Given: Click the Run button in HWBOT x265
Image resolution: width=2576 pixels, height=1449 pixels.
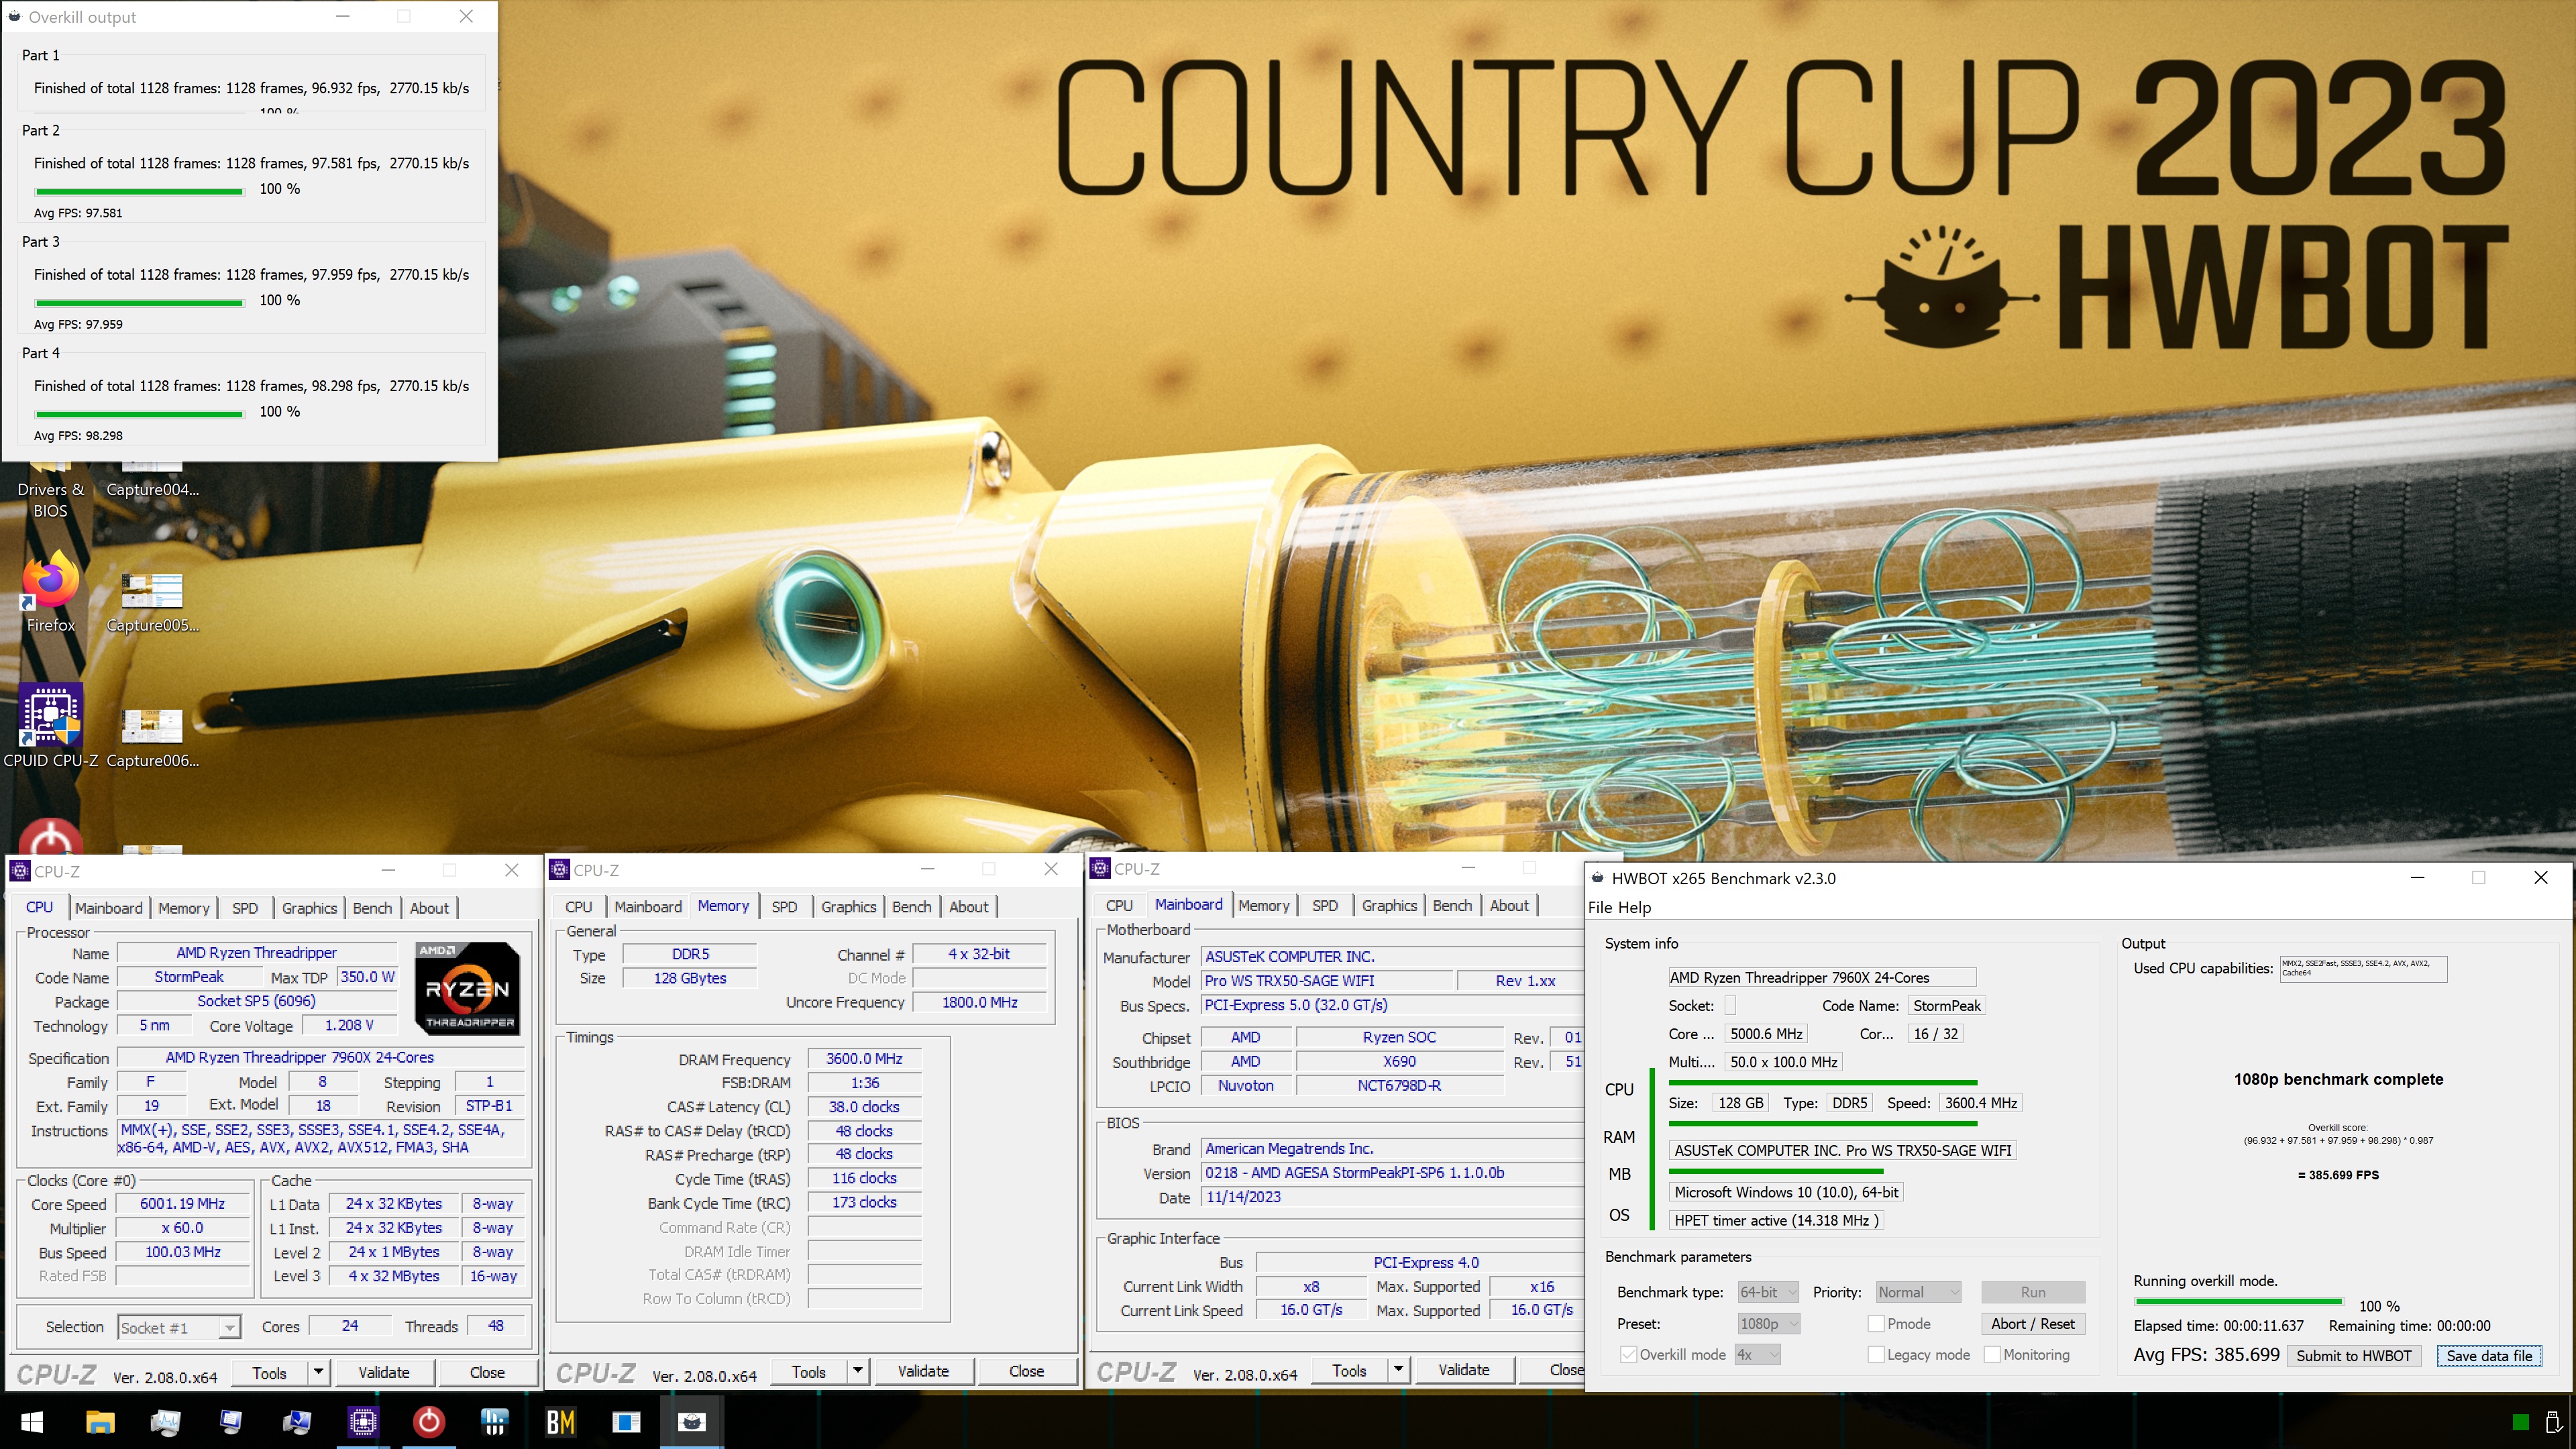Looking at the screenshot, I should [2032, 1292].
